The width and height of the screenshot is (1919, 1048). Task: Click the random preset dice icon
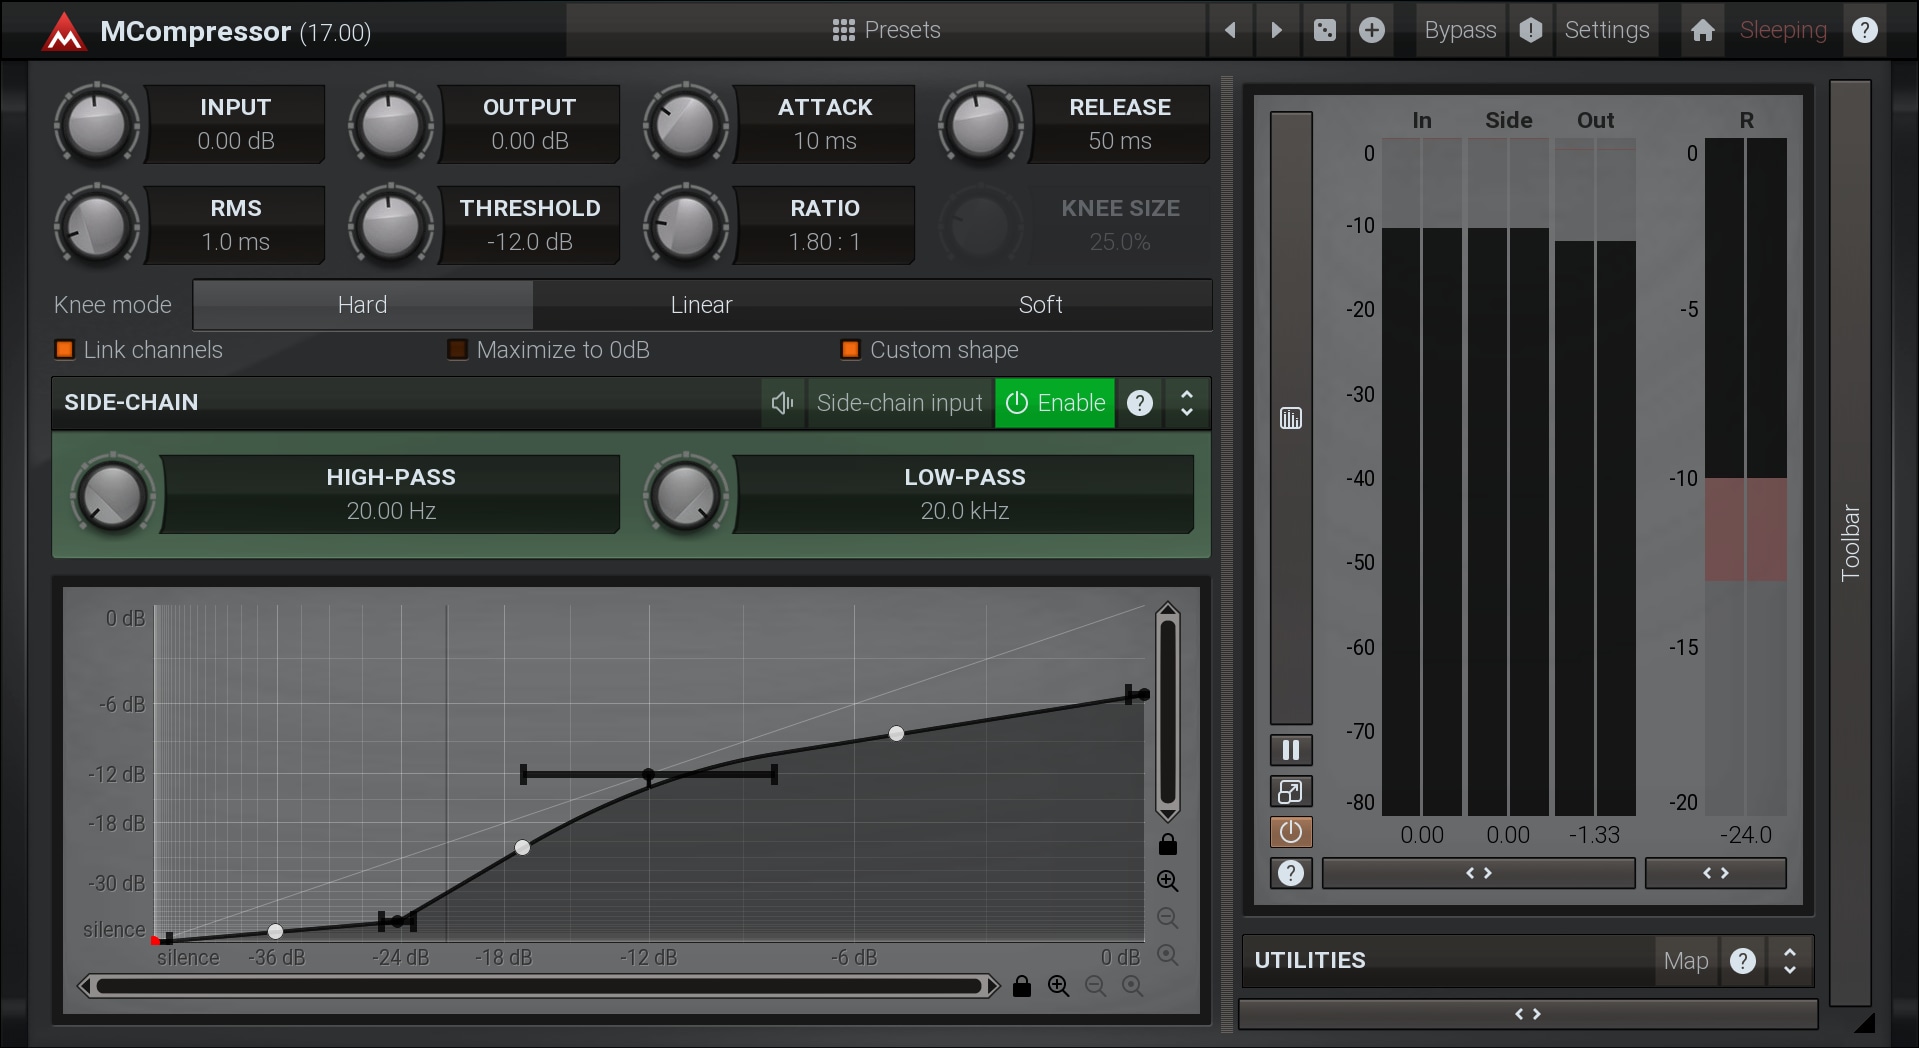(1324, 30)
